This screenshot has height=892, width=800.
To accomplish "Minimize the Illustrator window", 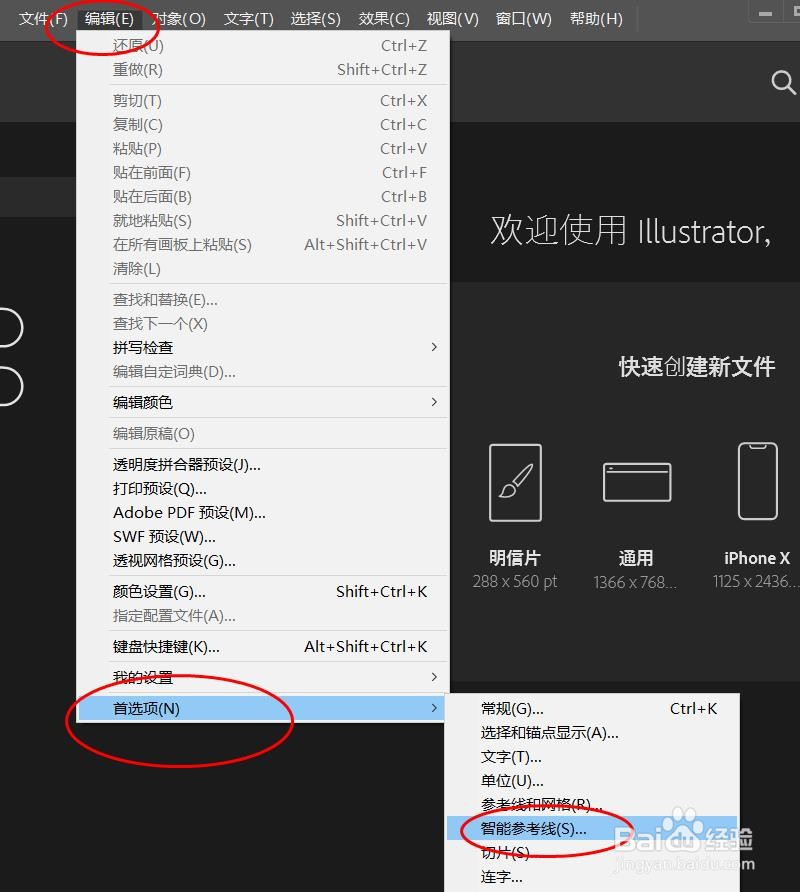I will pyautogui.click(x=765, y=13).
